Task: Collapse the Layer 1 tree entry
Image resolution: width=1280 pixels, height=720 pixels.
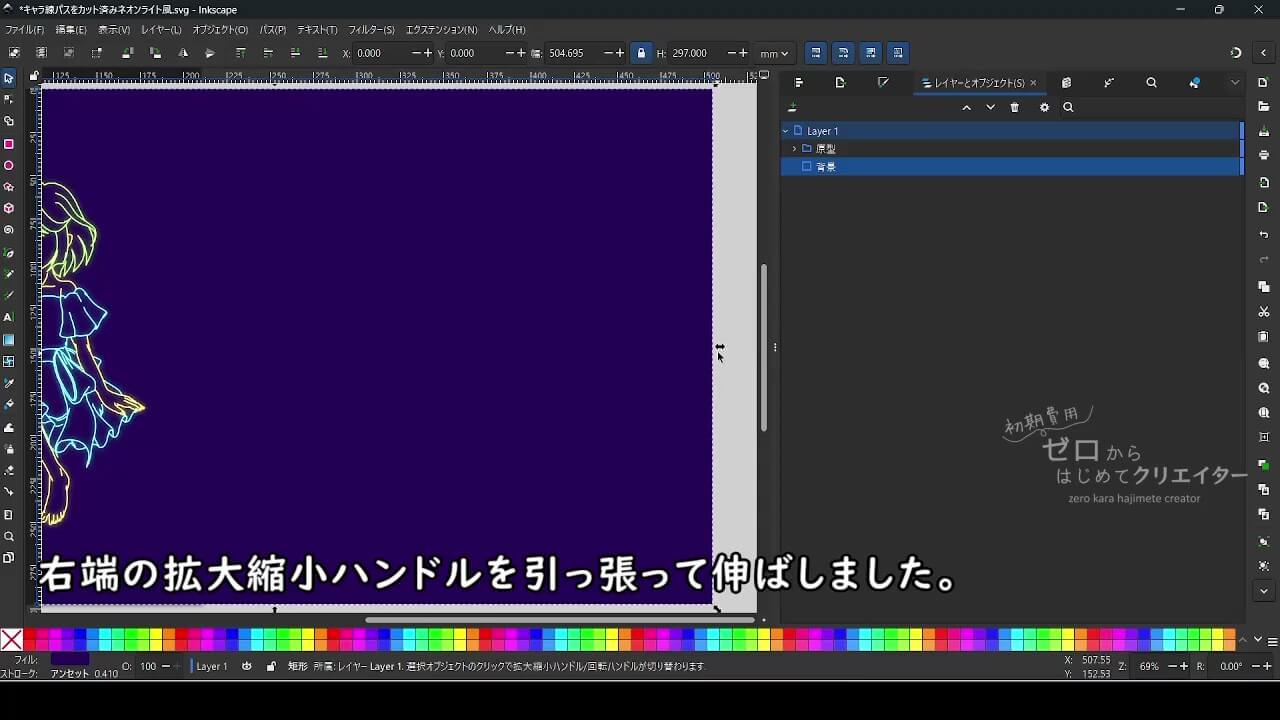Action: pyautogui.click(x=786, y=131)
